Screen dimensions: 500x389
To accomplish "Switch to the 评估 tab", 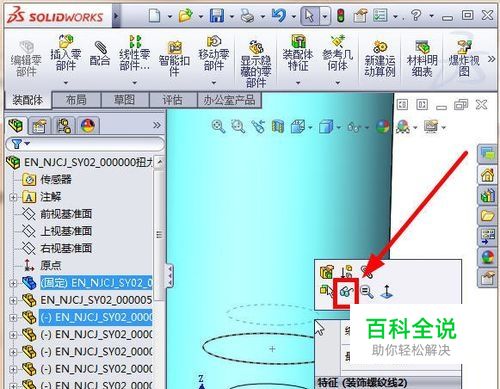I will click(172, 100).
